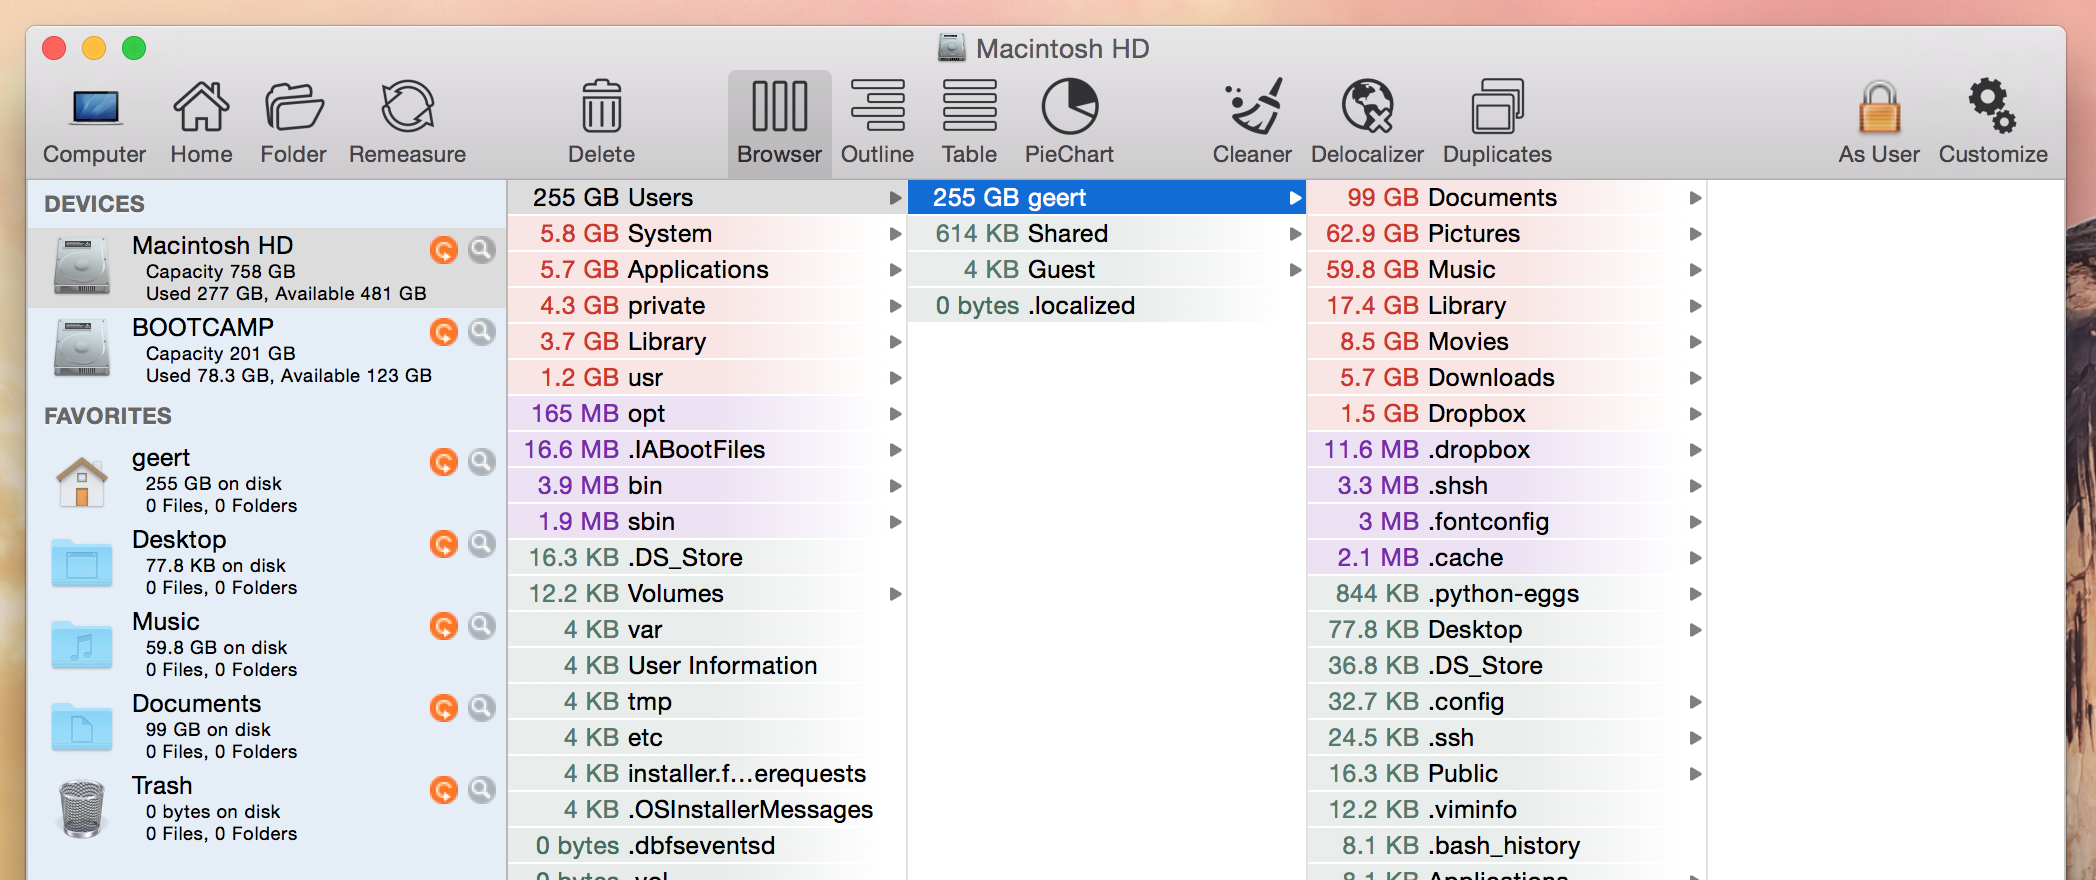Select the Browser view tab

click(x=779, y=122)
